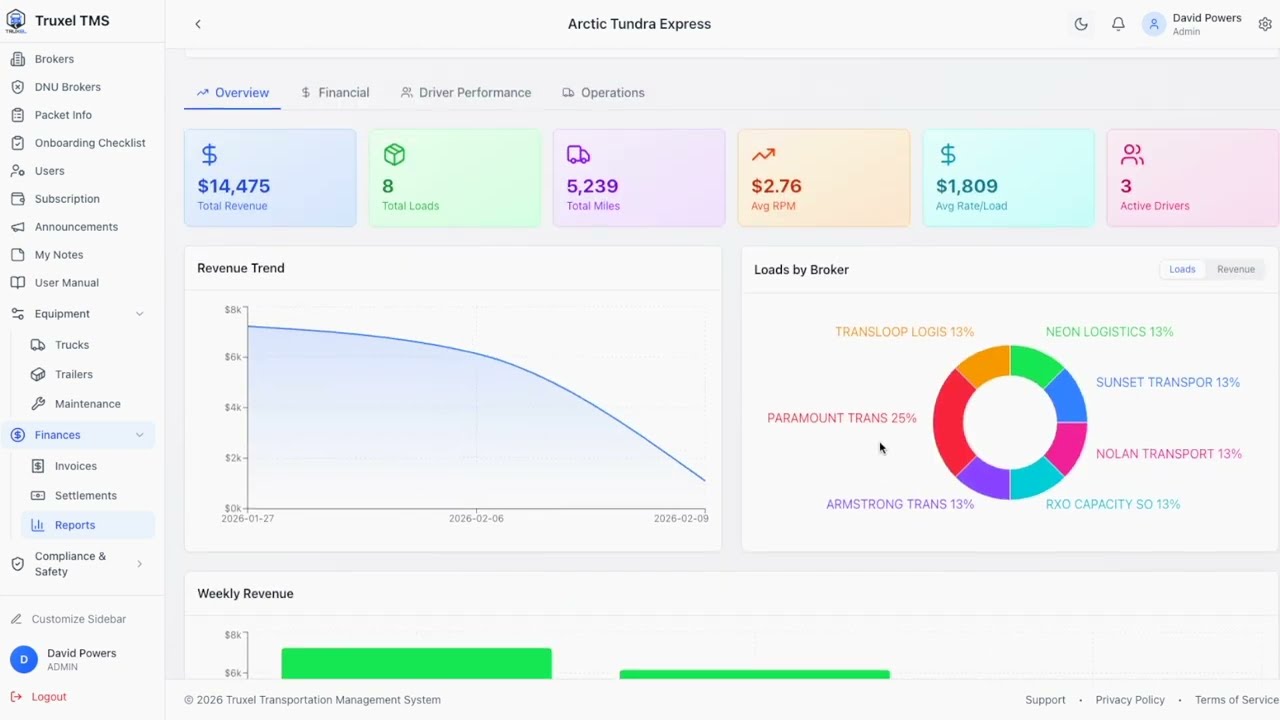Click the Customize Sidebar pencil option
1280x720 pixels.
pos(69,619)
